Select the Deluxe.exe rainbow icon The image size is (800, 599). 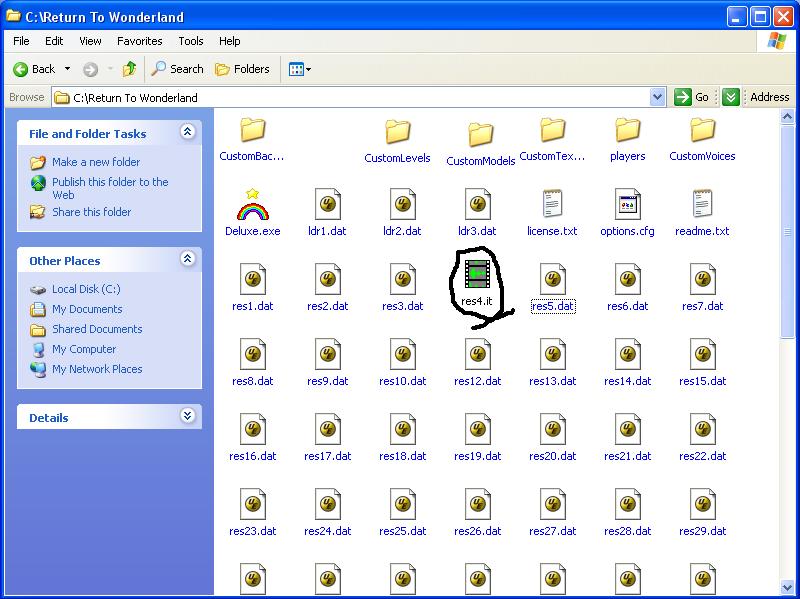tap(253, 204)
